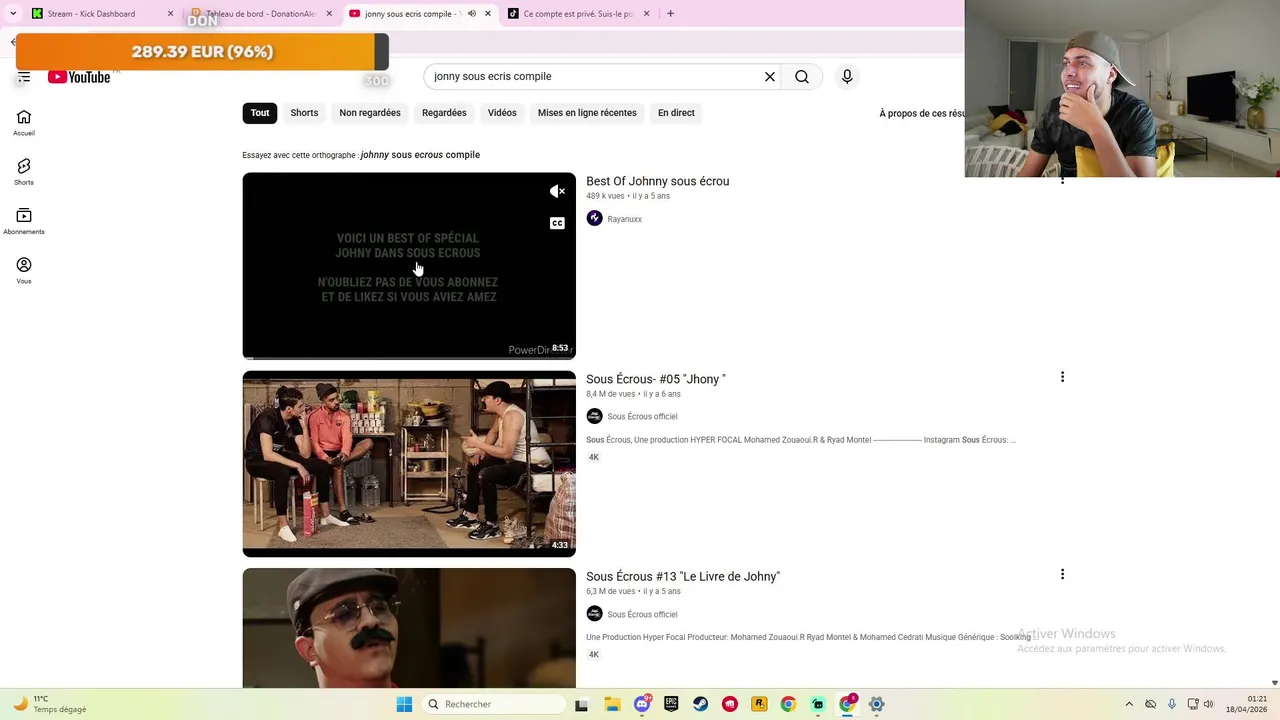Viewport: 1280px width, 720px height.
Task: Open Task View in the taskbar
Action: click(x=582, y=704)
